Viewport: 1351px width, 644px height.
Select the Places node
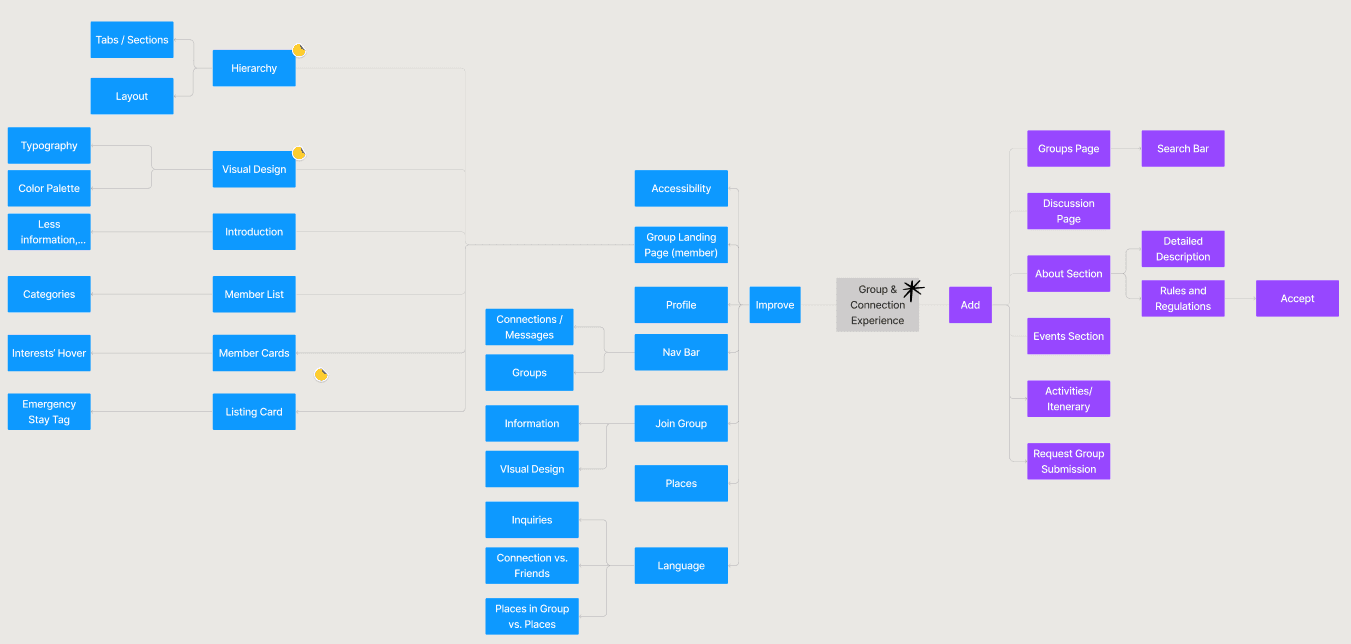[x=681, y=483]
